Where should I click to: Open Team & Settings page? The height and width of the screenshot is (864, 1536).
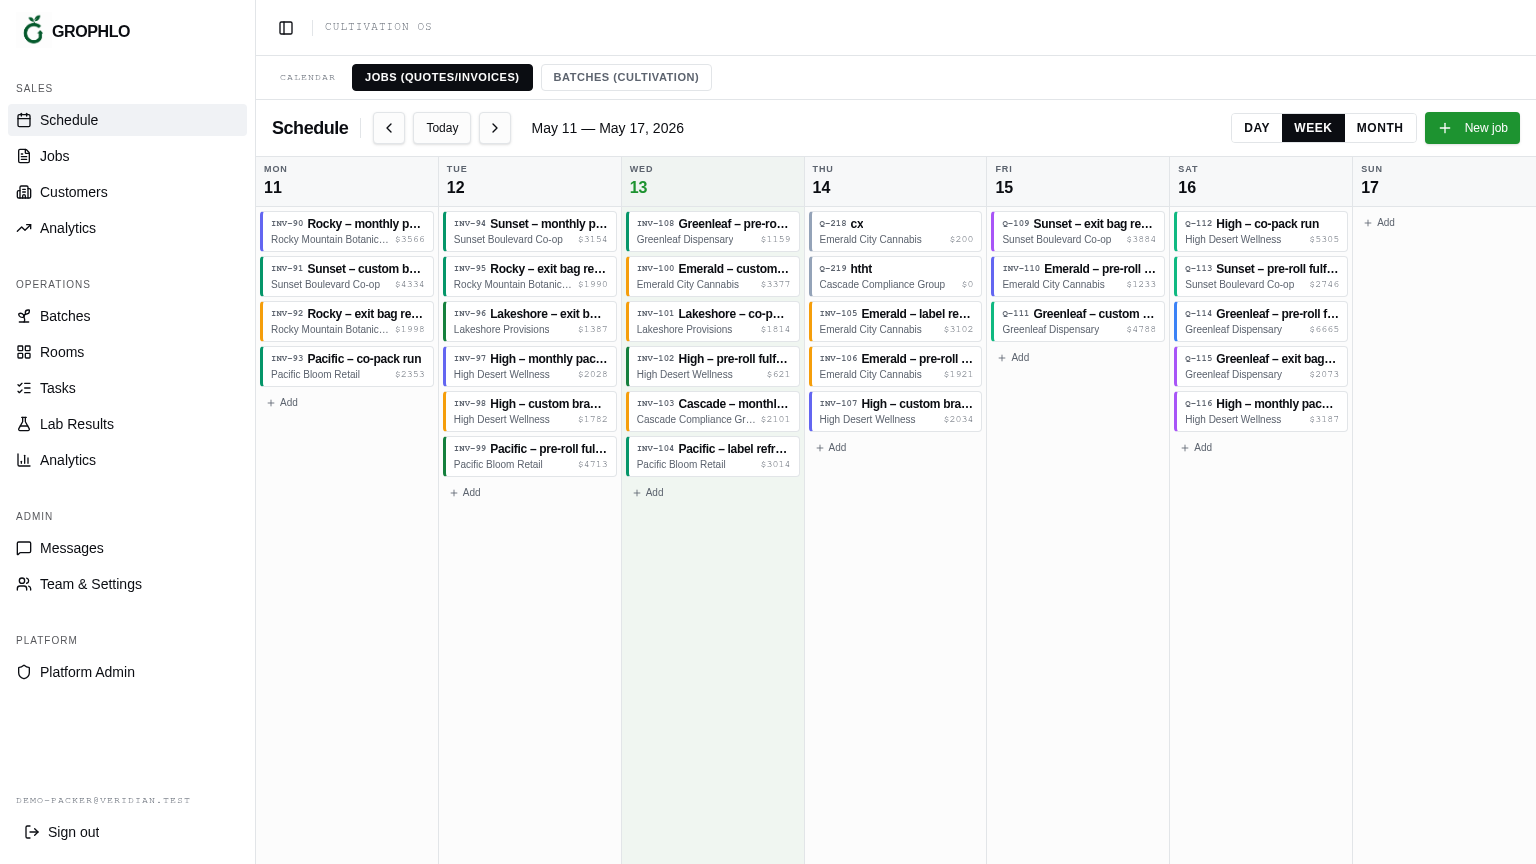[x=127, y=584]
